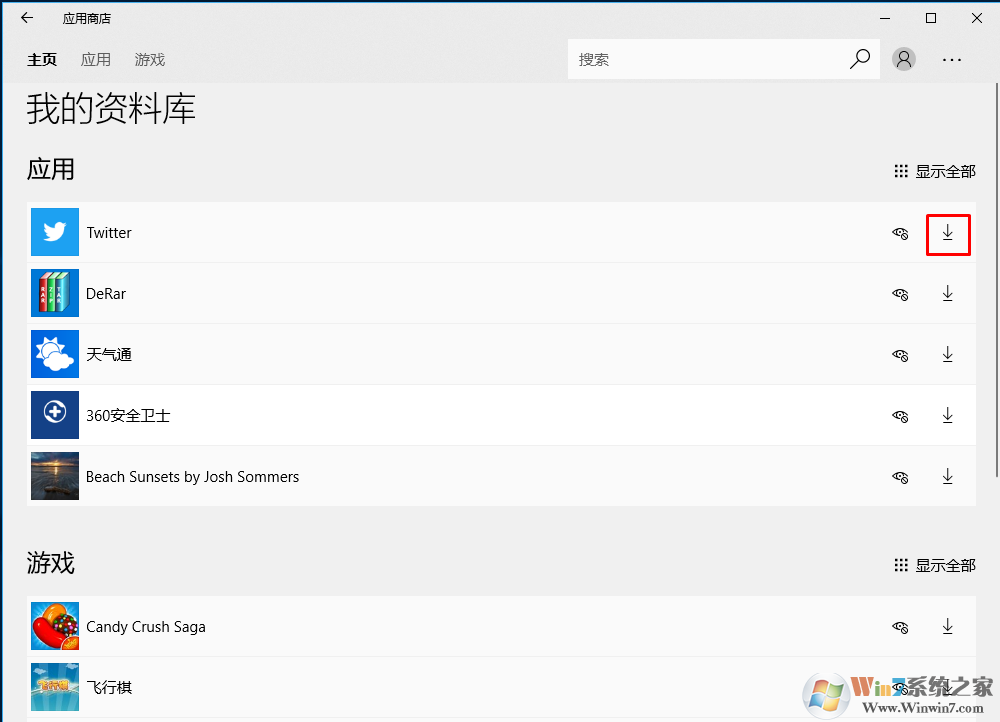
Task: Download the 360安全卫士 app
Action: coord(948,415)
